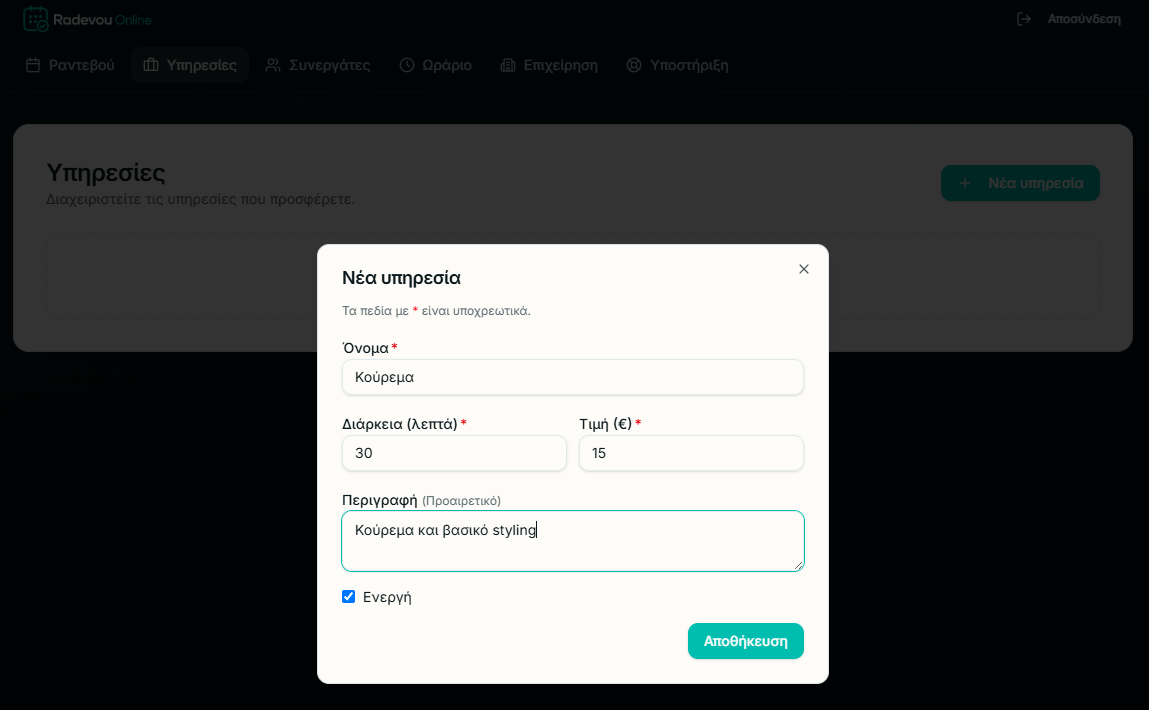
Task: Click the Αποσύνδεση logout link
Action: (x=1084, y=19)
